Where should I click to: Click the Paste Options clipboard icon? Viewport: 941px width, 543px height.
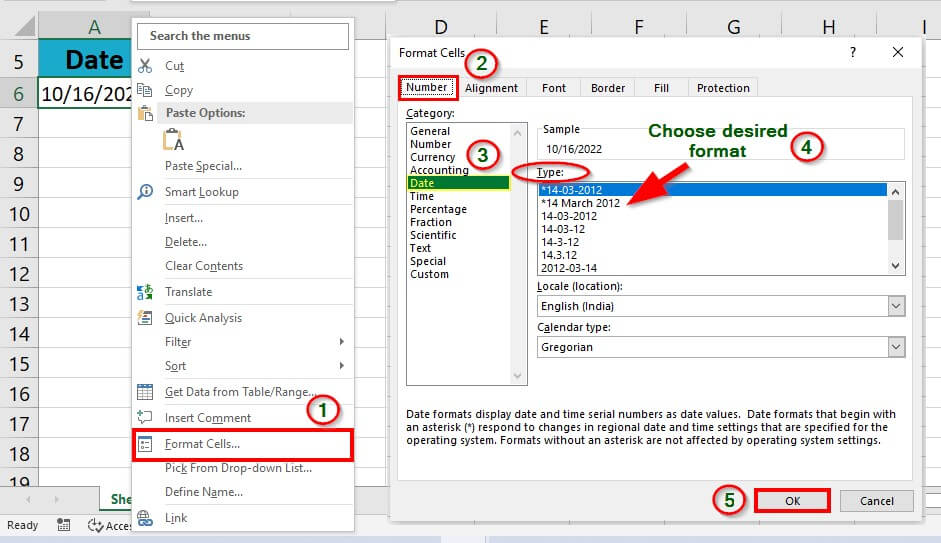(145, 113)
